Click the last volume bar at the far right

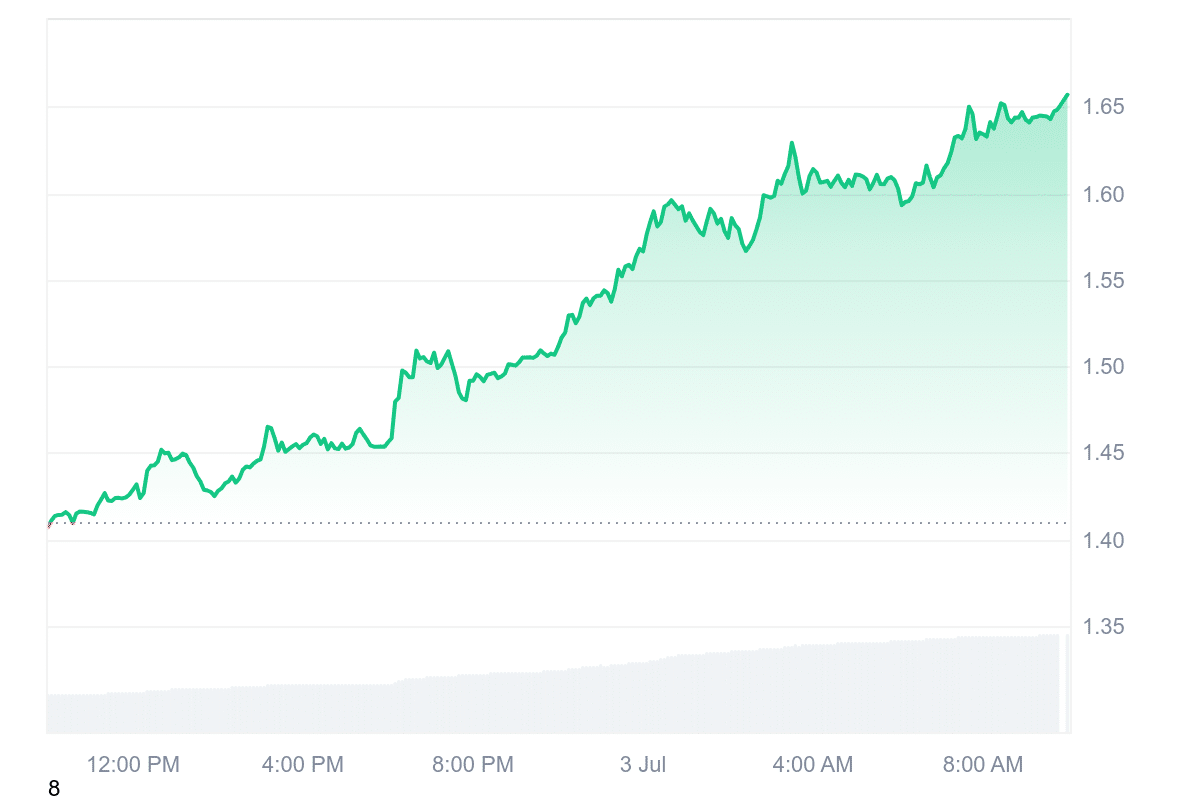tap(1068, 683)
